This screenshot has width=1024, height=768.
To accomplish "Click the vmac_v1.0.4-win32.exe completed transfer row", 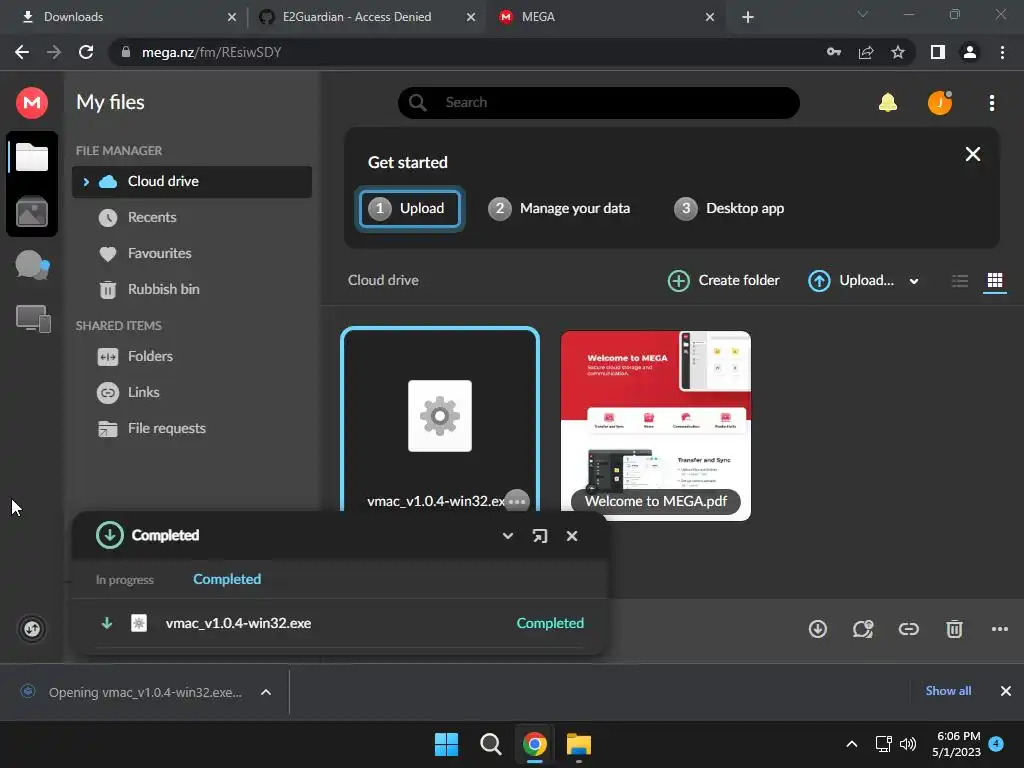I will point(340,623).
